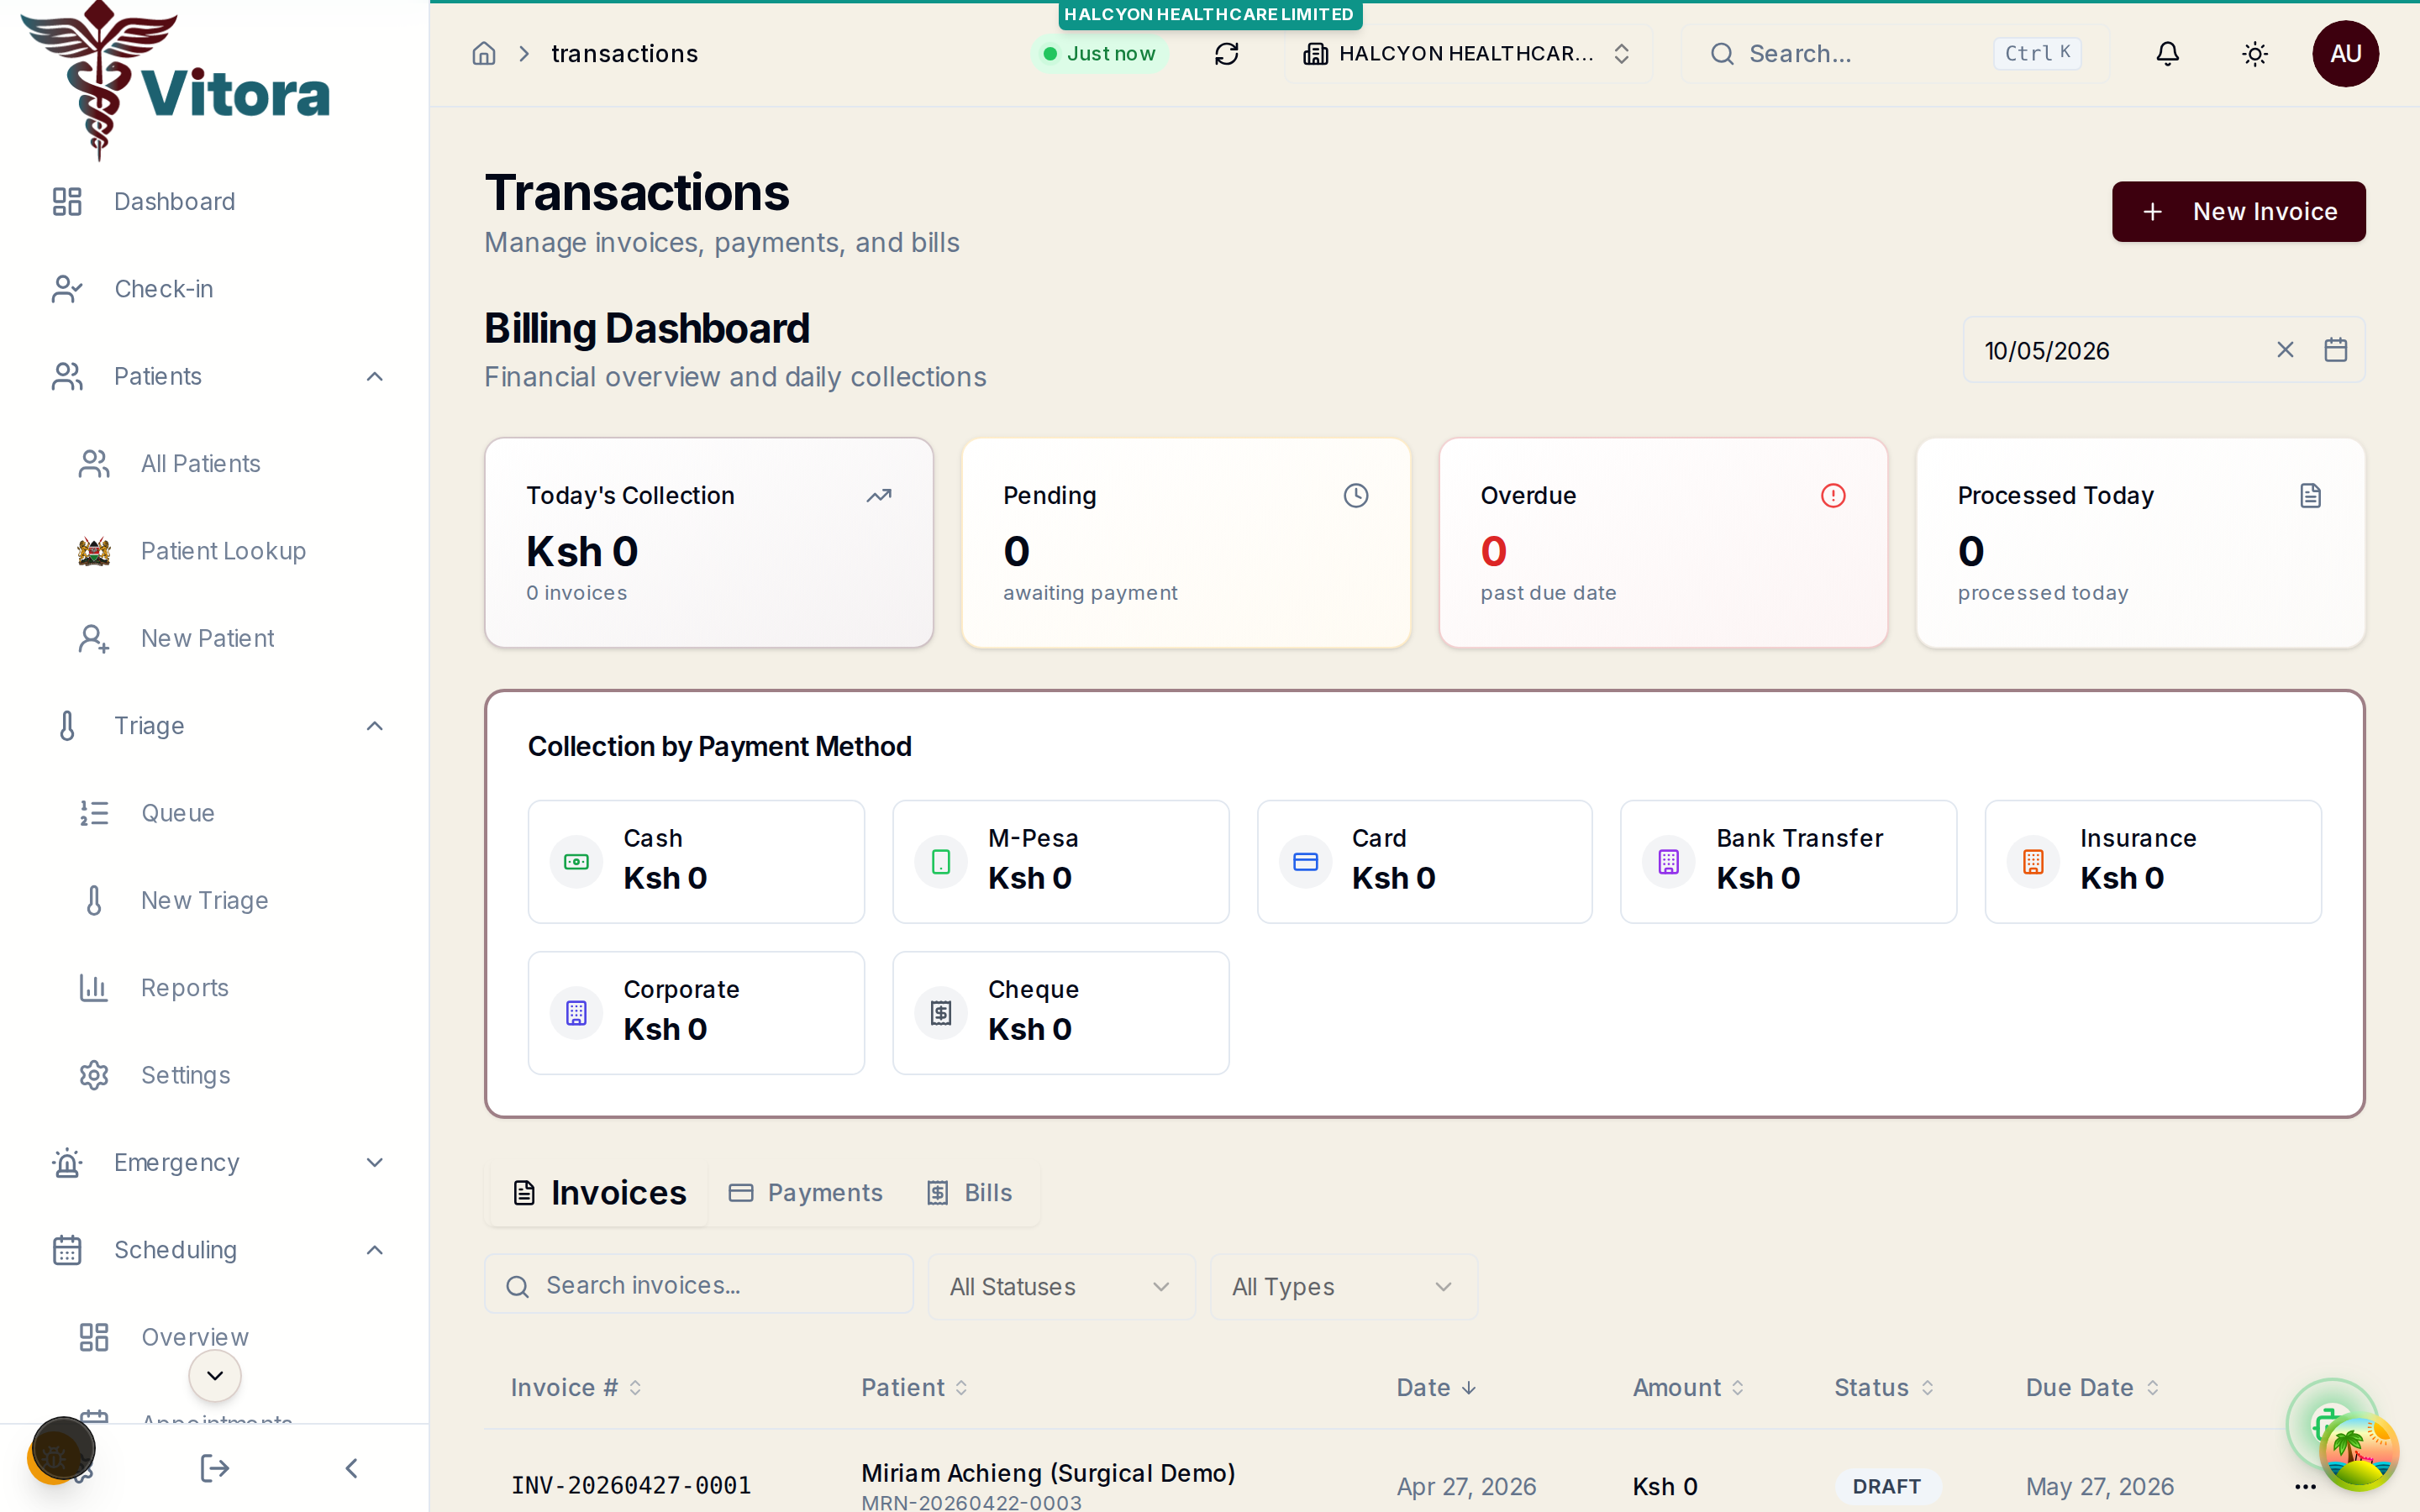
Task: Click the M-Pesa phone icon
Action: 941,862
